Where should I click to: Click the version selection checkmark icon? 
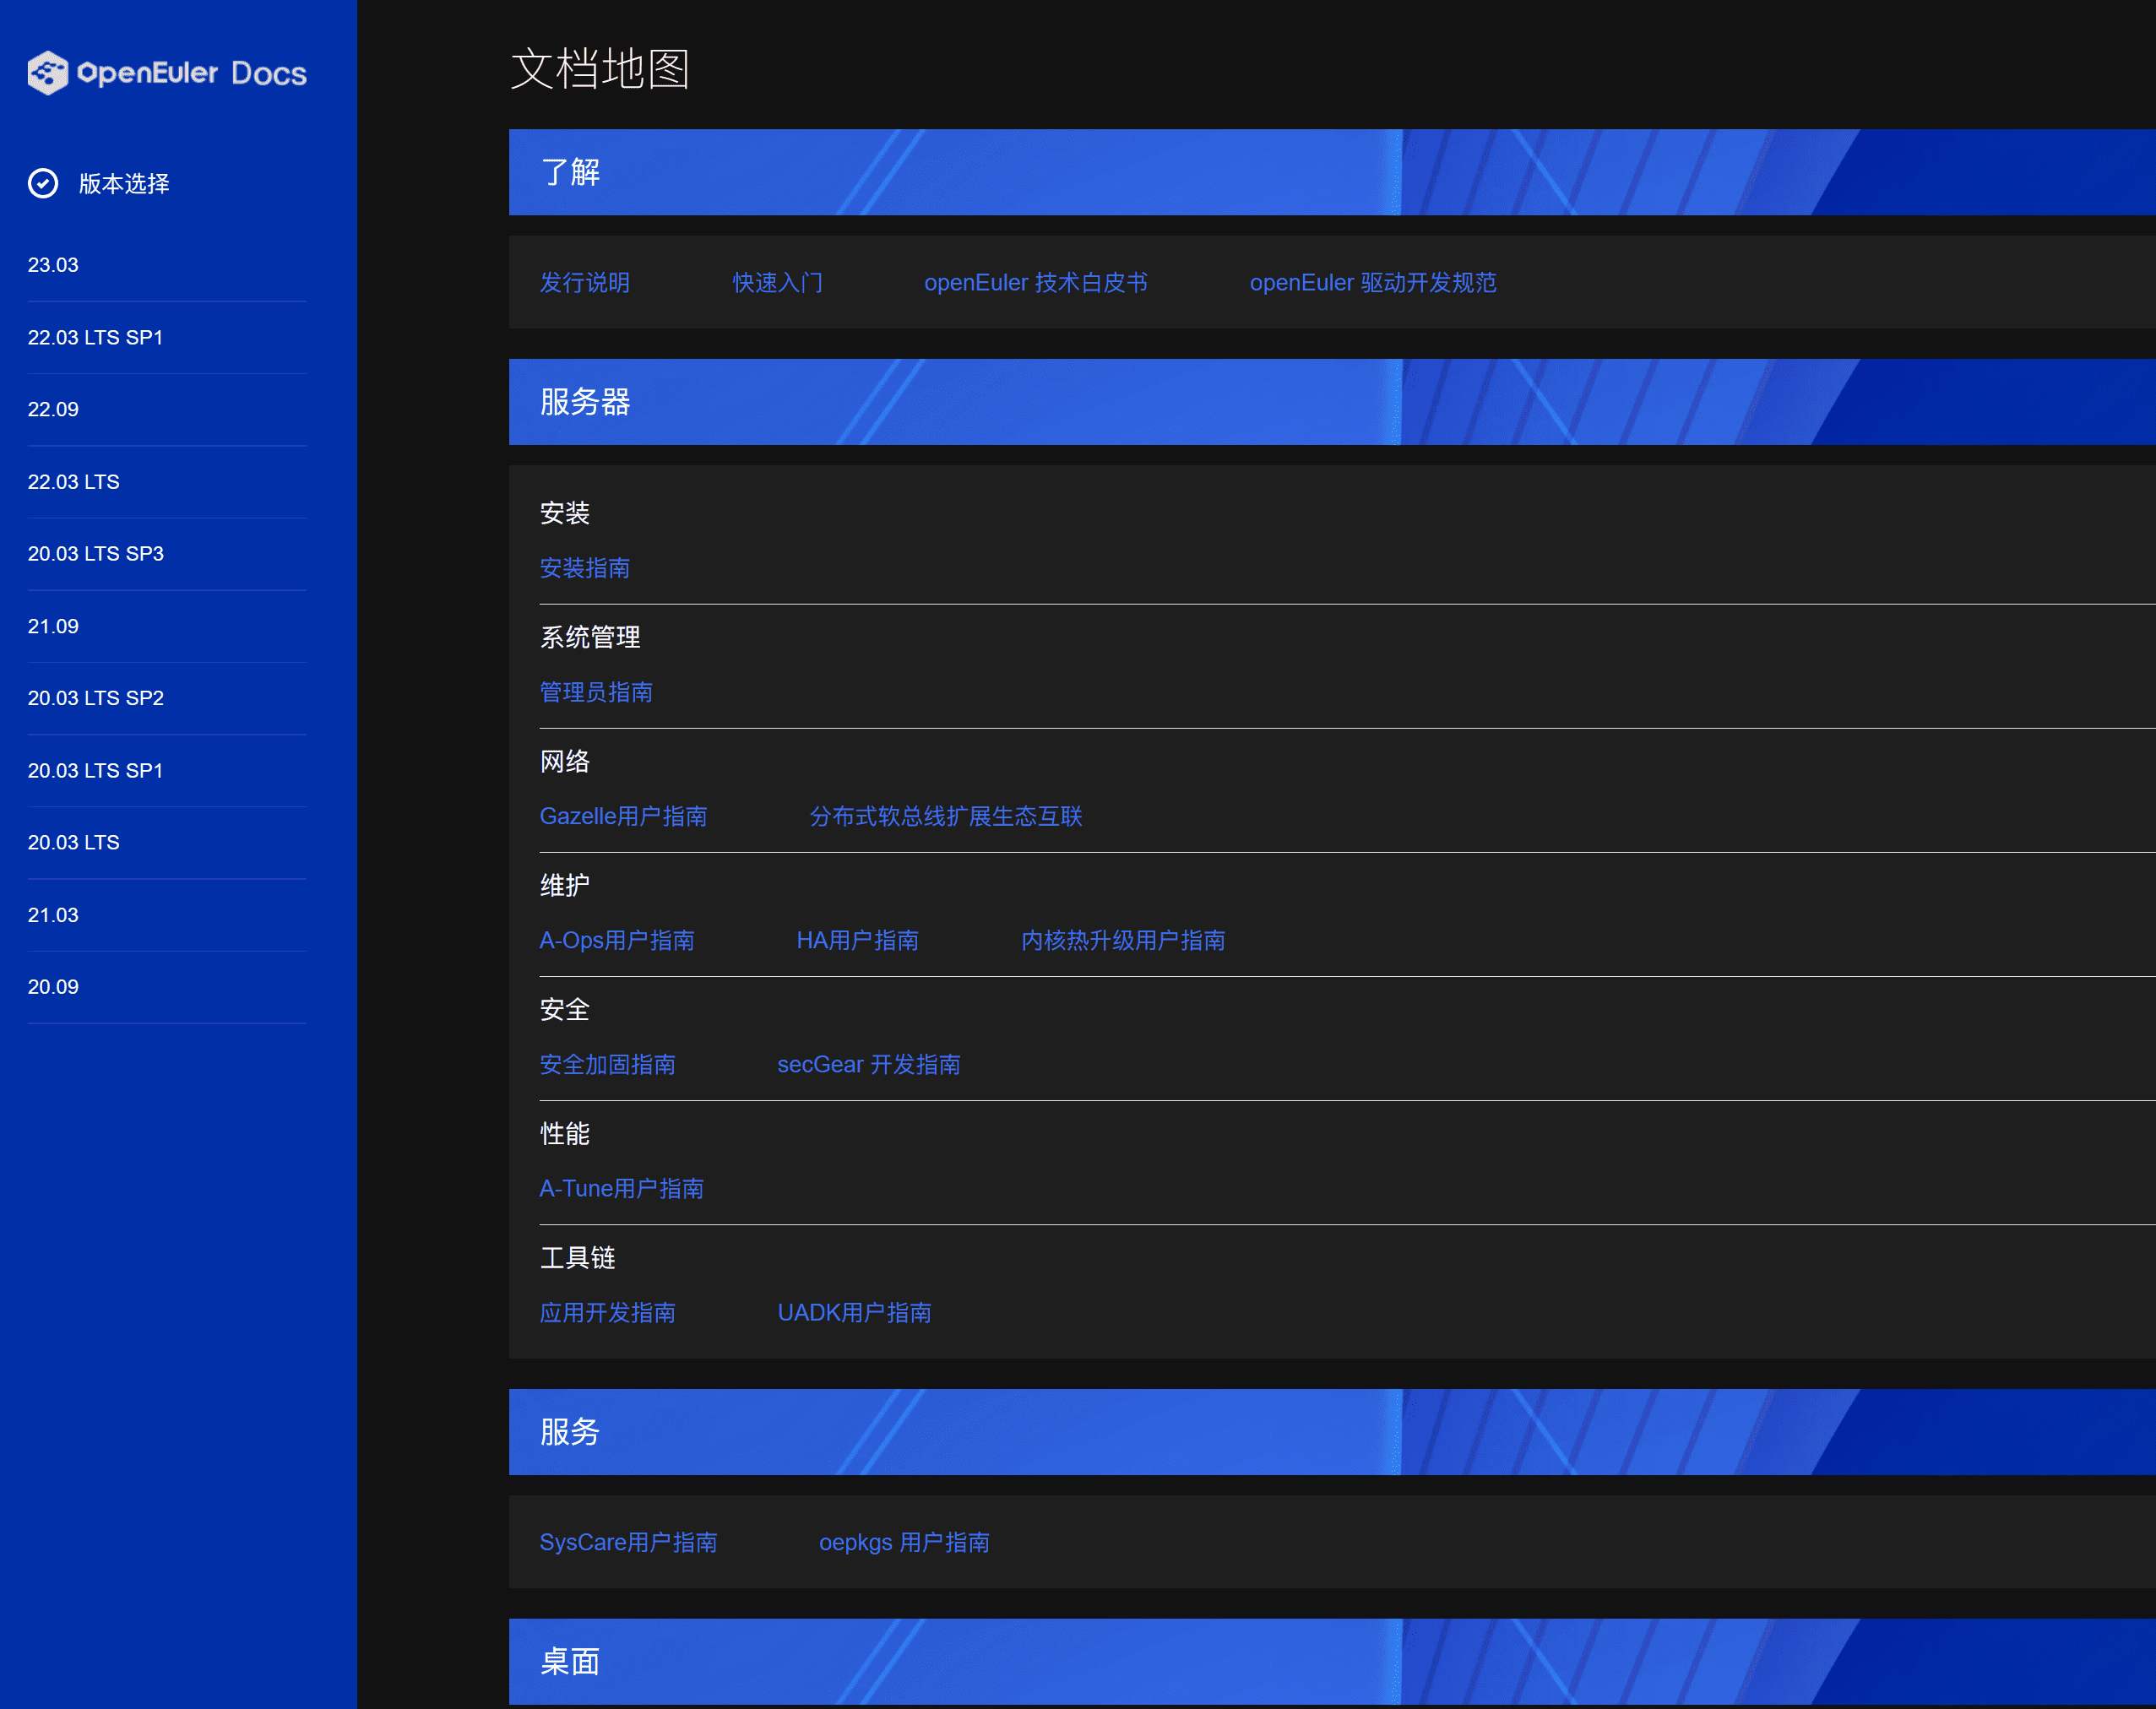[x=43, y=184]
